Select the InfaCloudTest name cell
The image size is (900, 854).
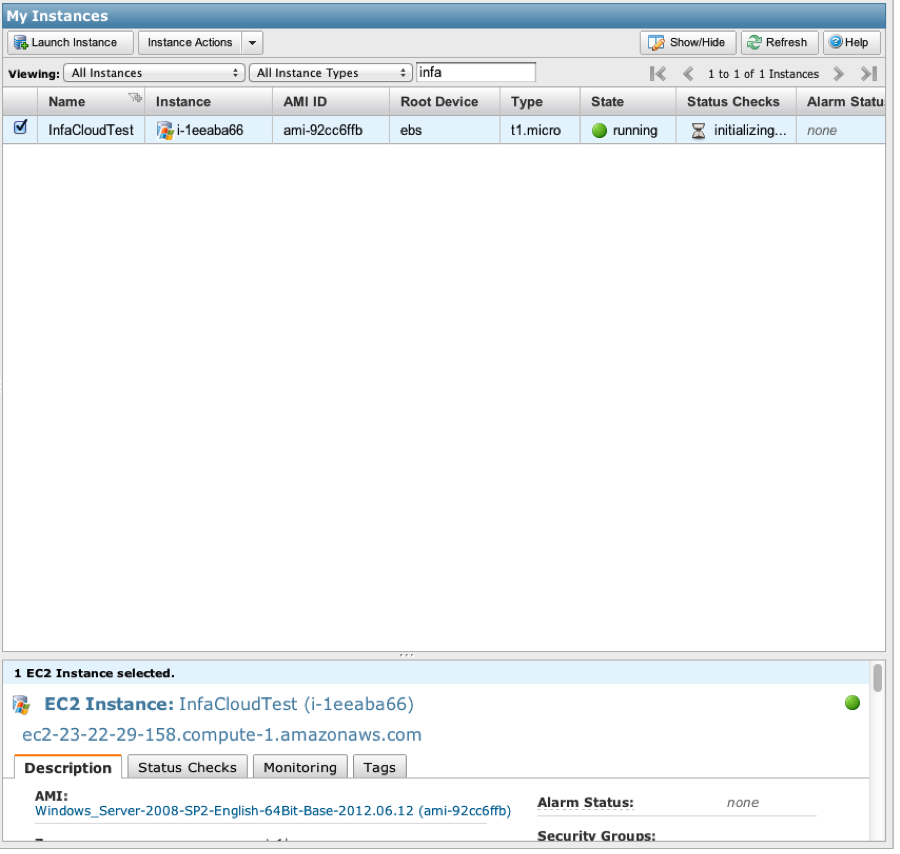(91, 130)
